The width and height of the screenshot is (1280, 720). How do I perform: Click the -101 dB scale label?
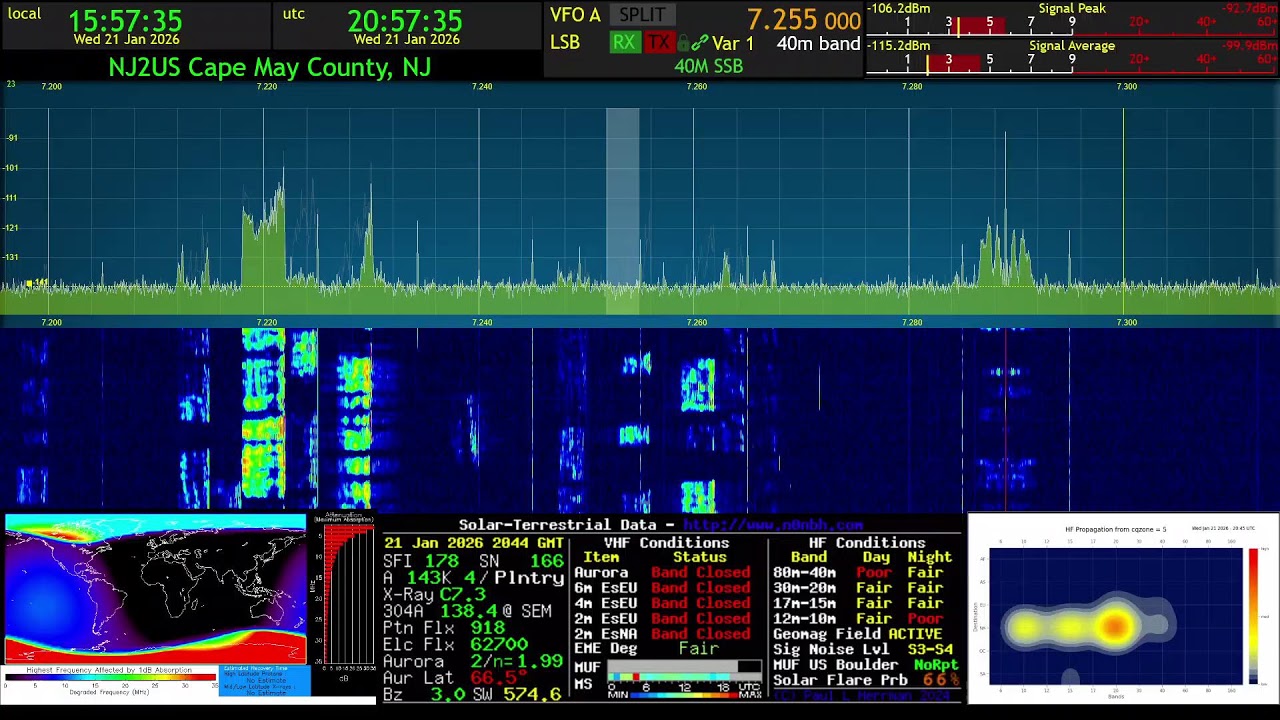tap(11, 167)
